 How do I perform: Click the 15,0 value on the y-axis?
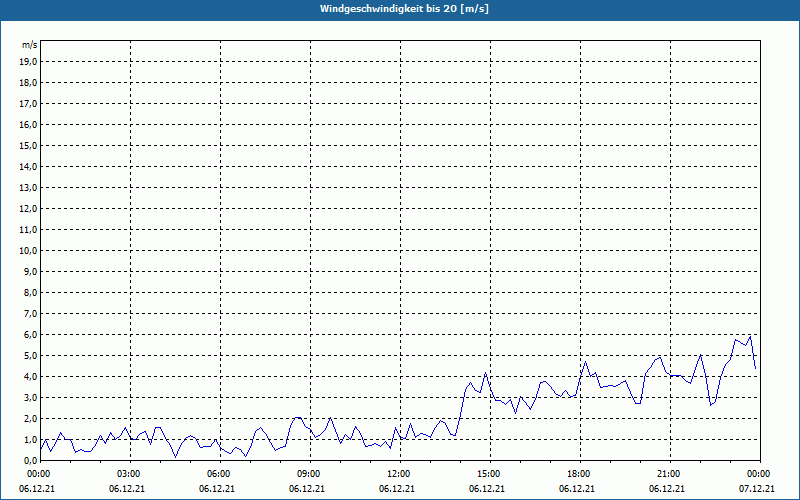point(29,145)
